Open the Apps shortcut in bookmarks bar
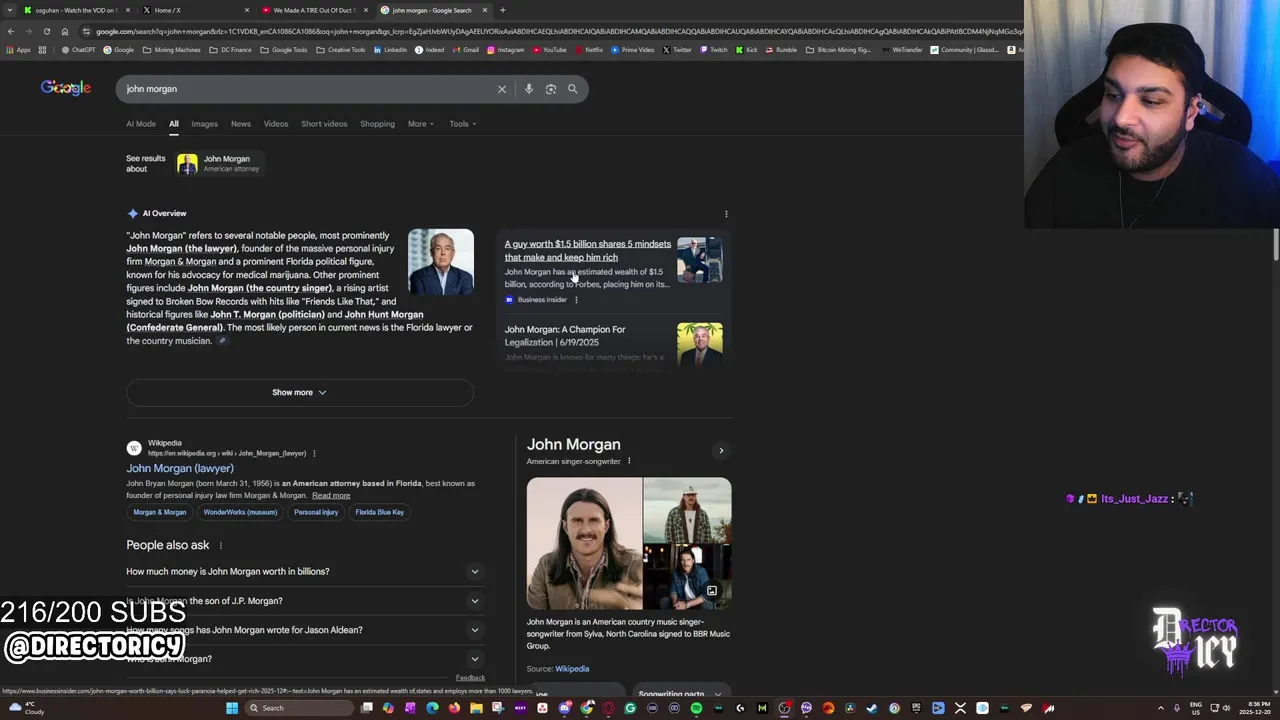Screen dimensions: 1280x720 [x=18, y=50]
